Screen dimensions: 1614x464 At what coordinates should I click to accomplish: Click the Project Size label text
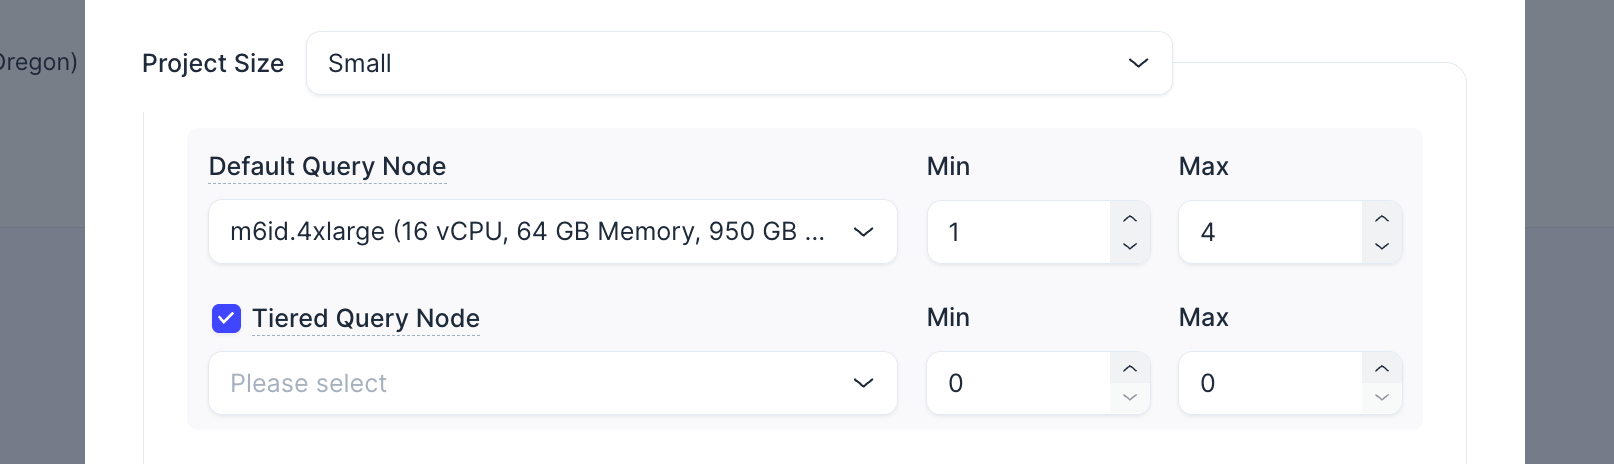(213, 63)
